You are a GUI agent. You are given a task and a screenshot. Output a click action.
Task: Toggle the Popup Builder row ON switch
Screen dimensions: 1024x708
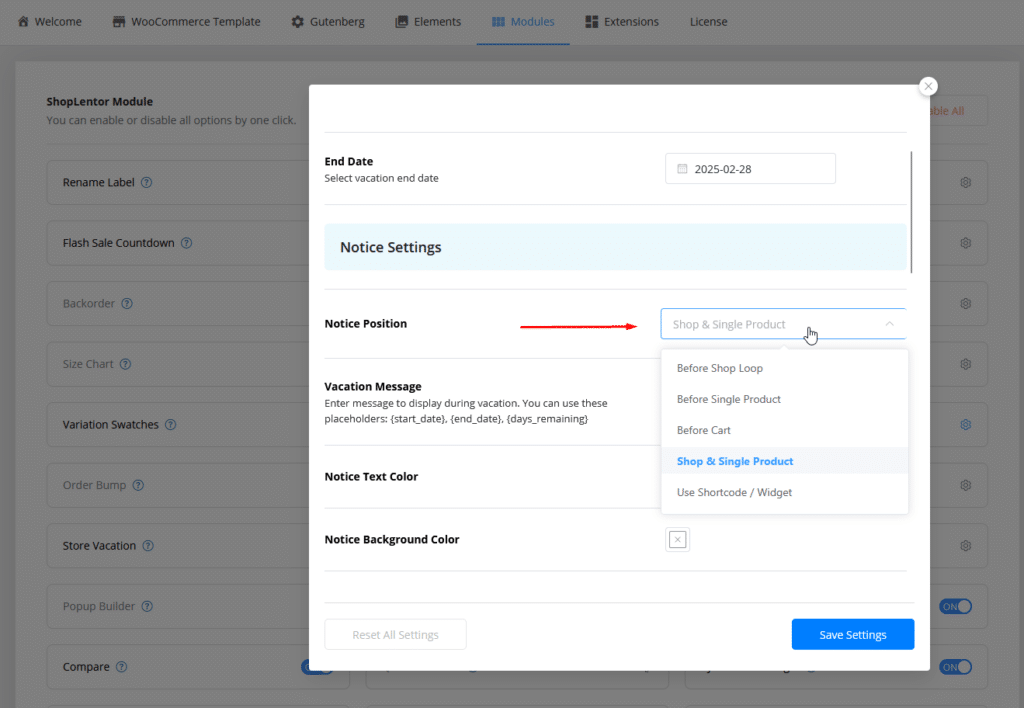pos(955,607)
